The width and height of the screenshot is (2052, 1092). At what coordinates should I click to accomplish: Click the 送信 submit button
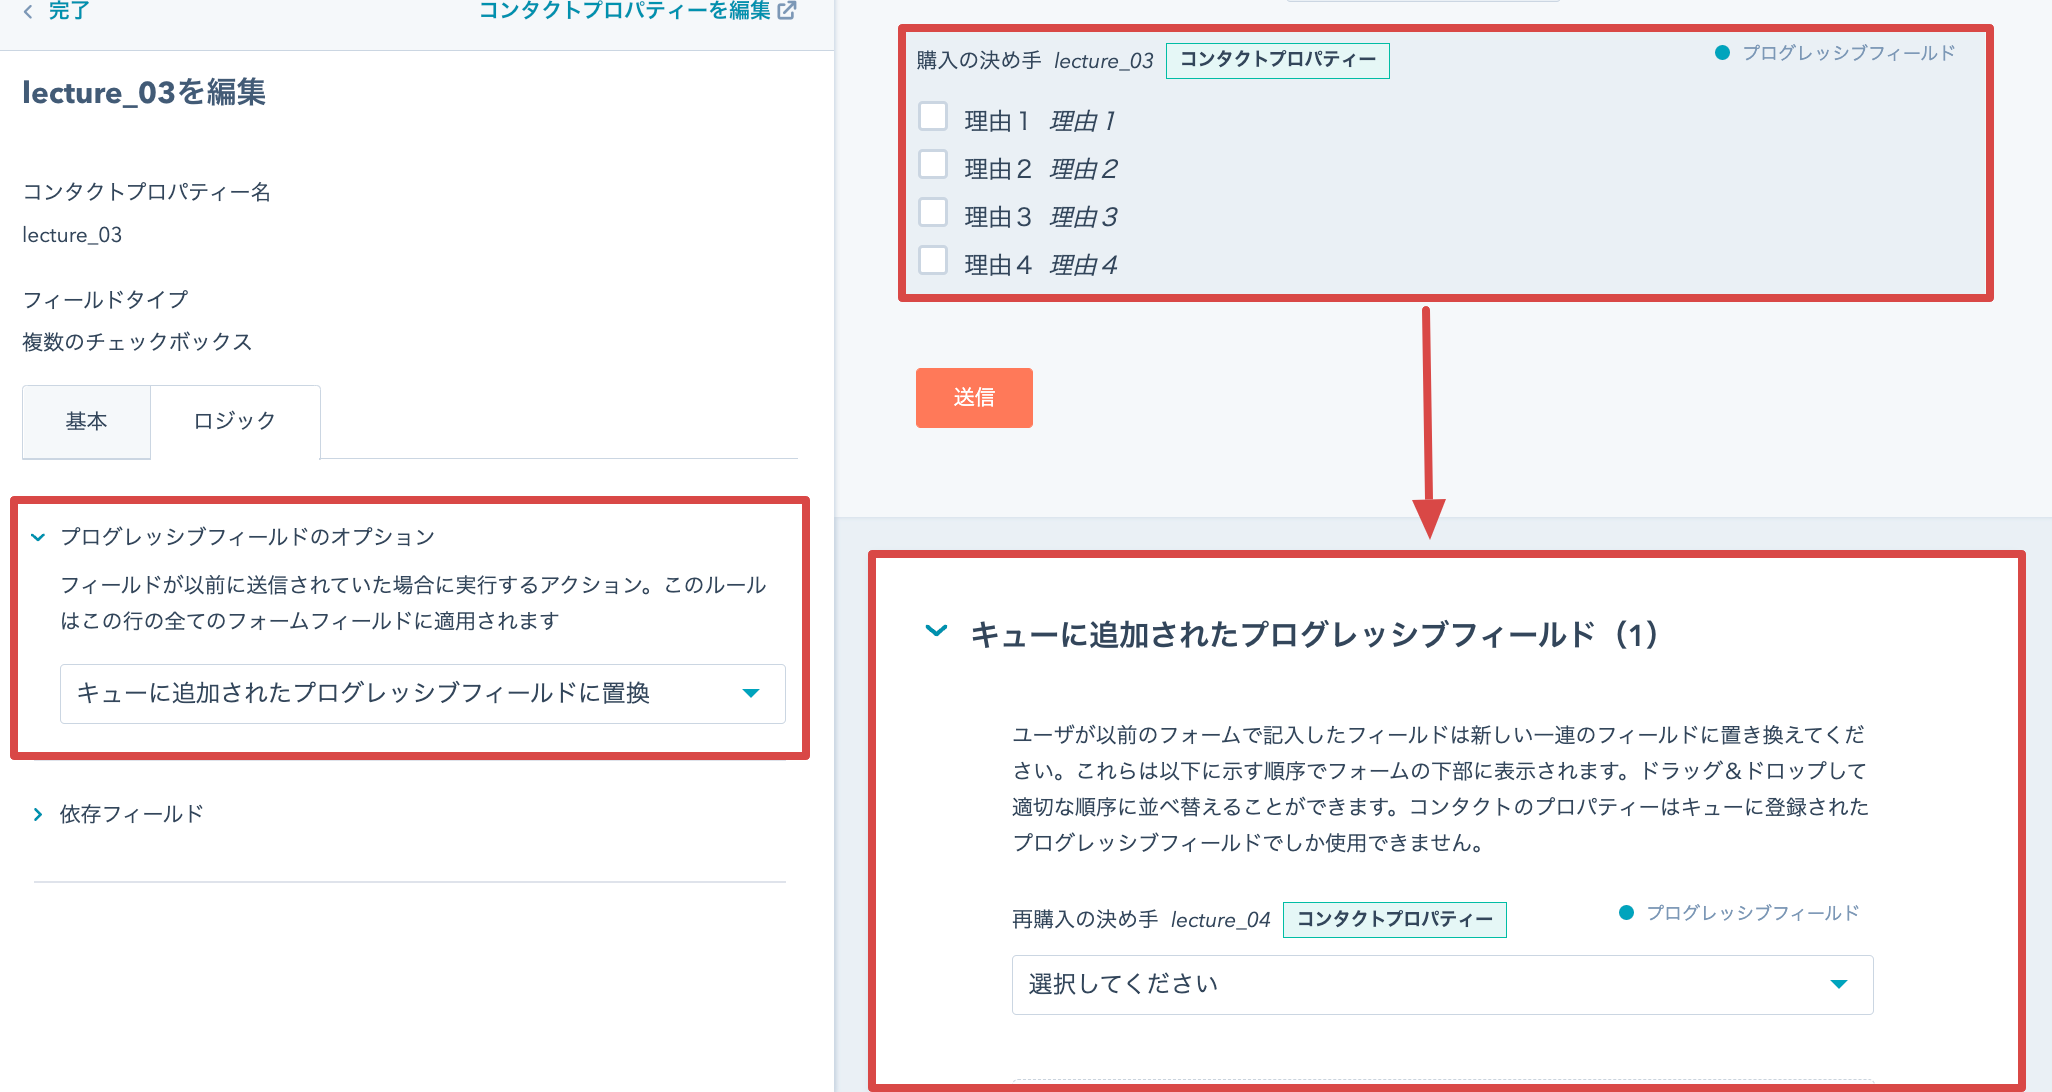click(974, 398)
